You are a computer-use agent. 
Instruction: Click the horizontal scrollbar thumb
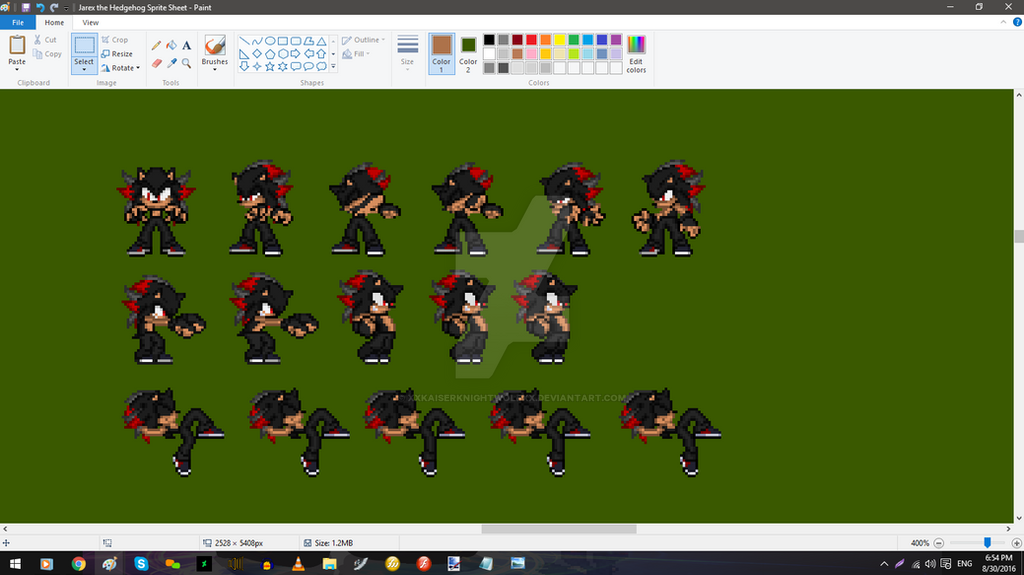[559, 529]
